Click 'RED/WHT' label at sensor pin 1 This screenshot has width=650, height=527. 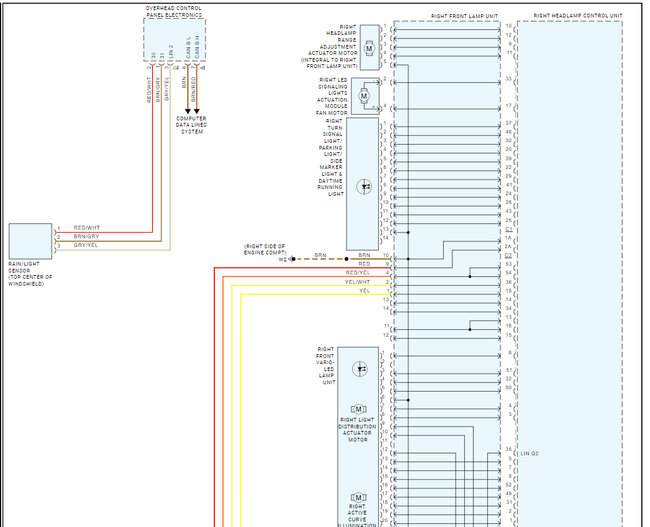[87, 228]
